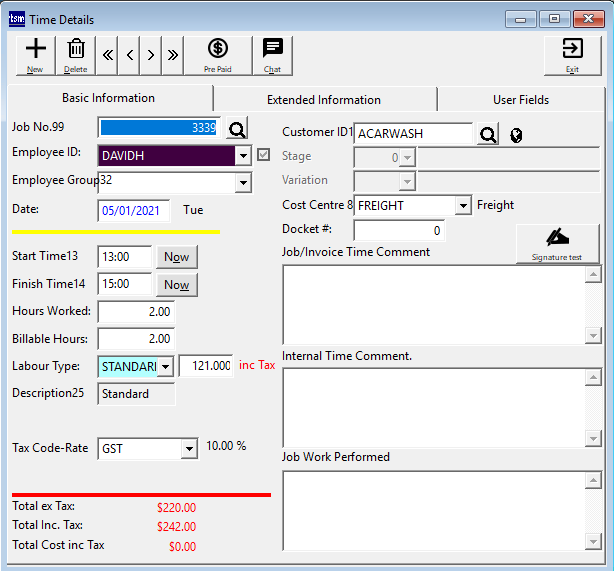Image resolution: width=614 pixels, height=571 pixels.
Task: Open the Chat toolbar icon
Action: pyautogui.click(x=272, y=54)
